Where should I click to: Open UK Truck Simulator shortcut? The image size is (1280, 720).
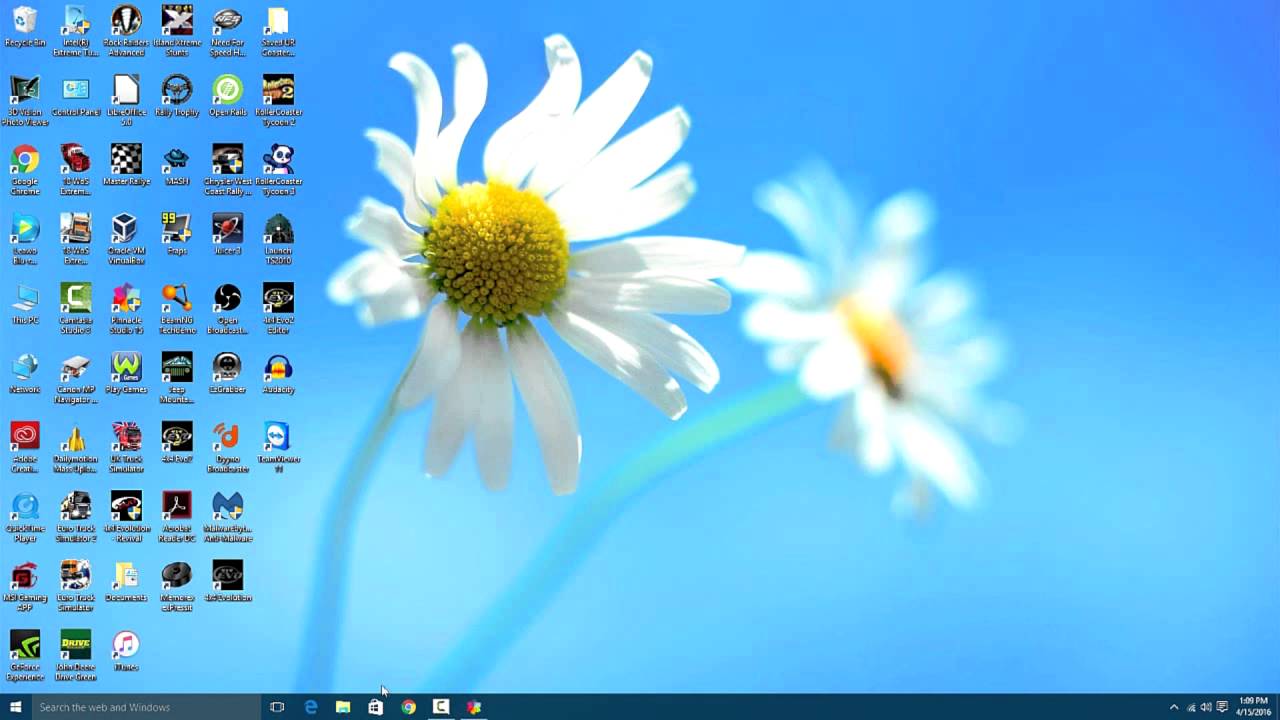pyautogui.click(x=126, y=447)
